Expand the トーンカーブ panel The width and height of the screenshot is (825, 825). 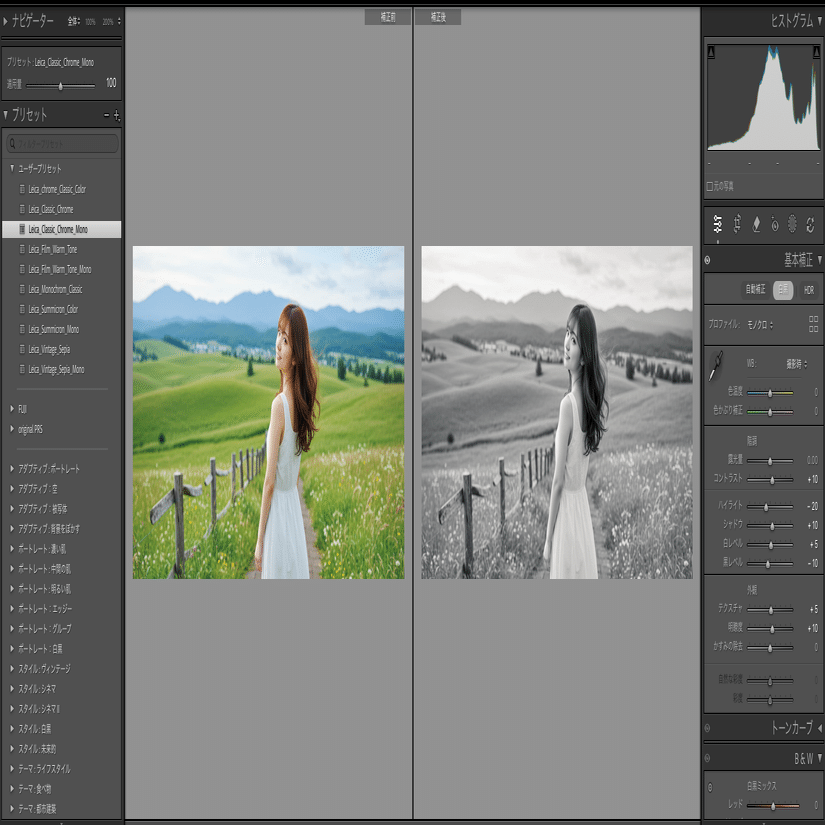click(x=820, y=728)
